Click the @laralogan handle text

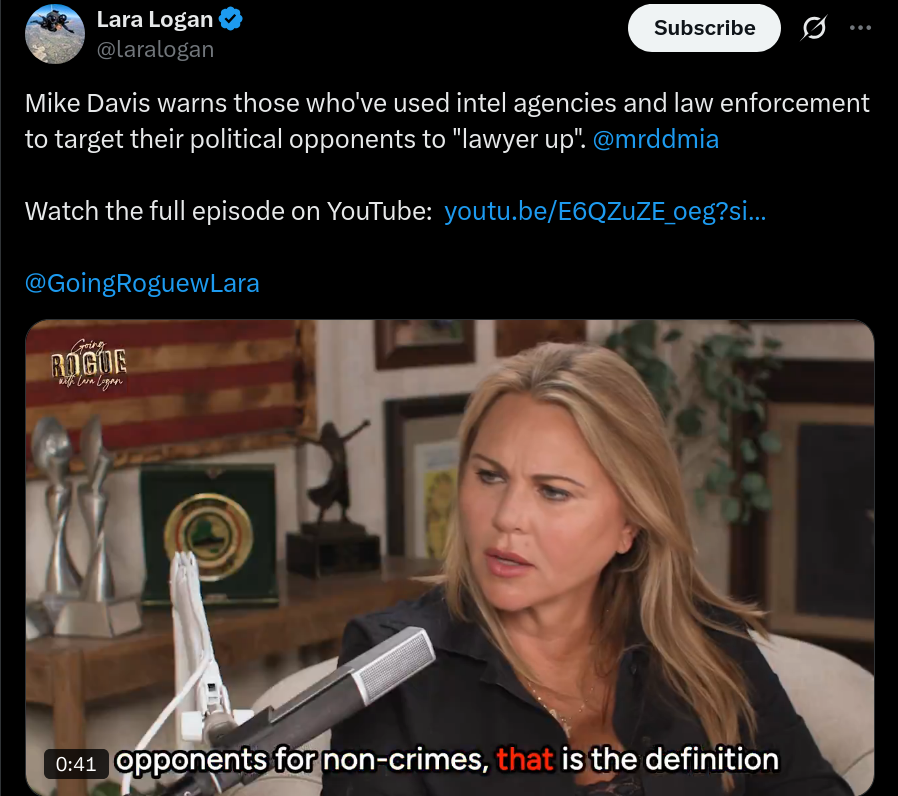pyautogui.click(x=155, y=50)
